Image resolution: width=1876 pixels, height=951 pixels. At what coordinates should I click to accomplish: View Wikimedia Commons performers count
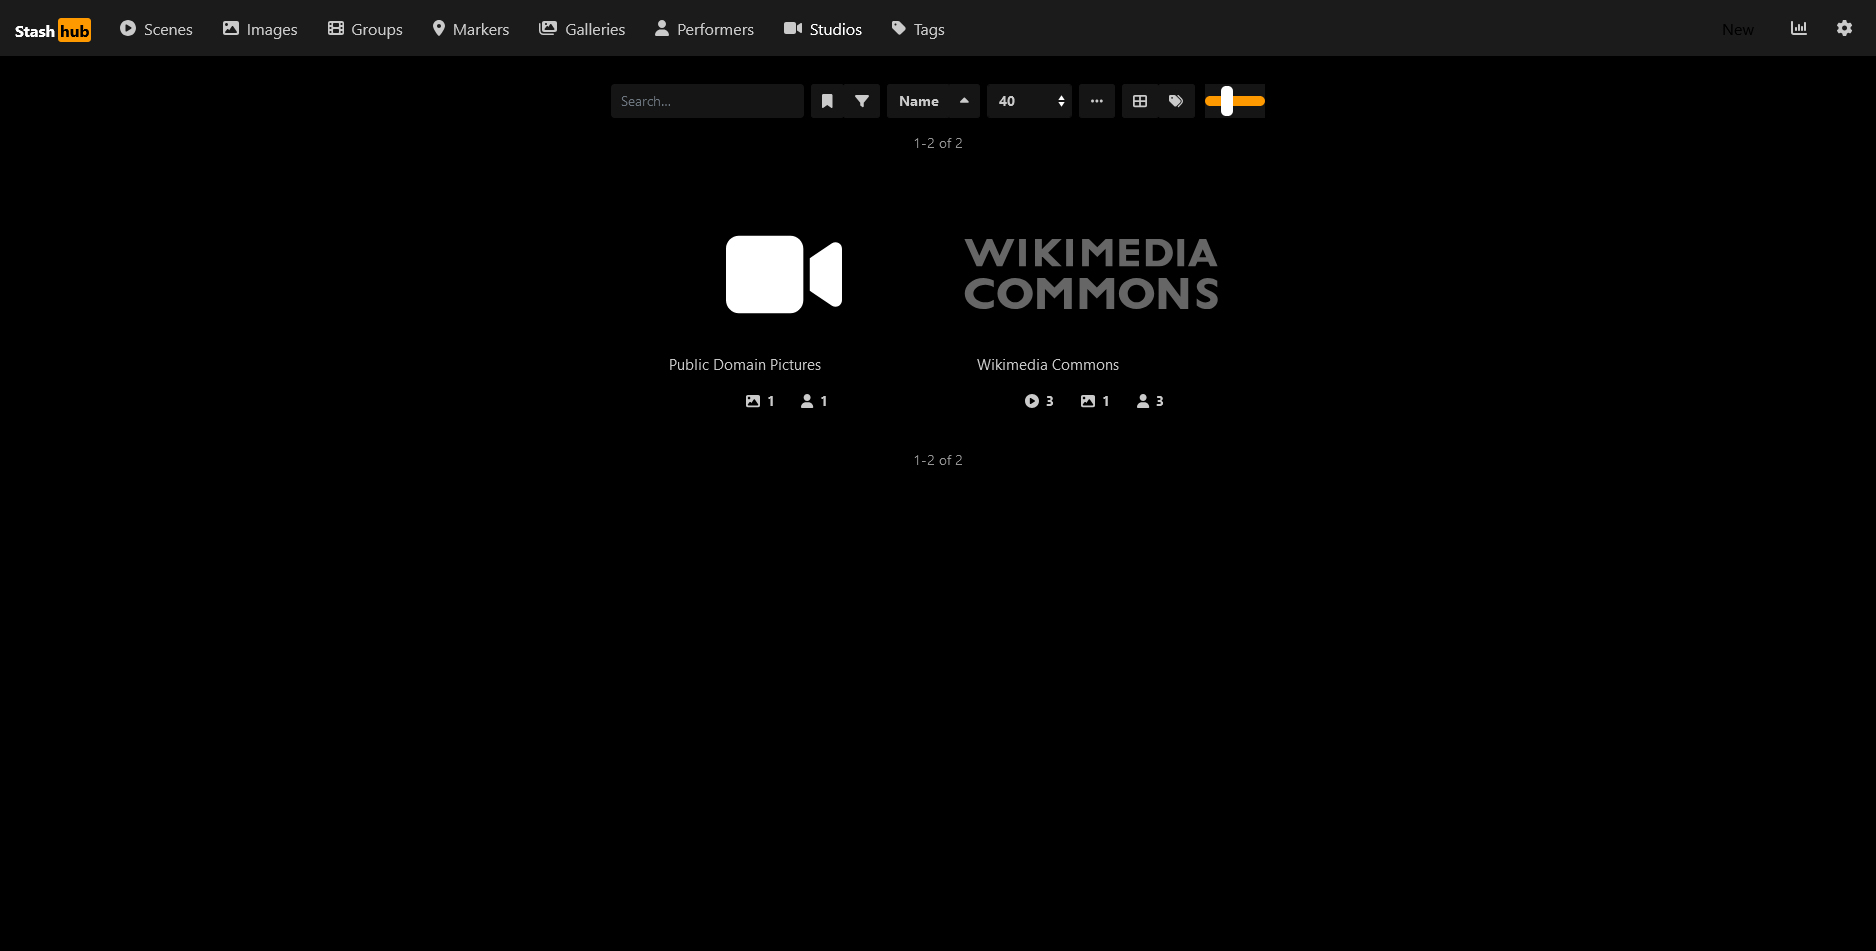click(x=1150, y=401)
